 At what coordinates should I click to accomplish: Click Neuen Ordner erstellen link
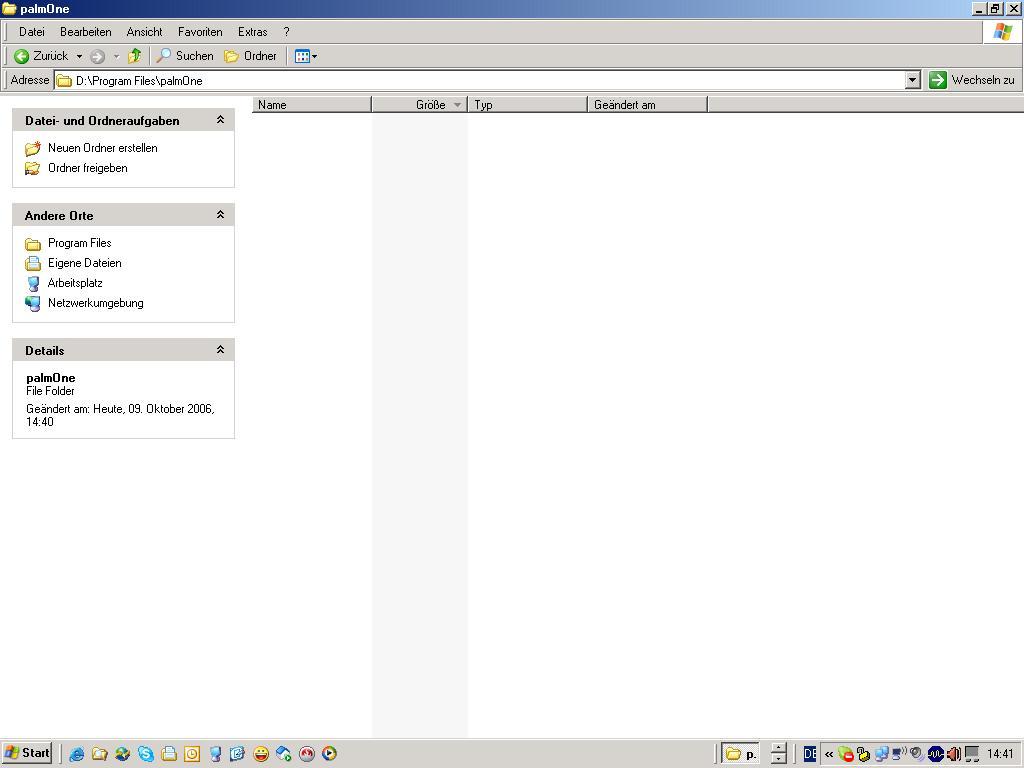103,148
